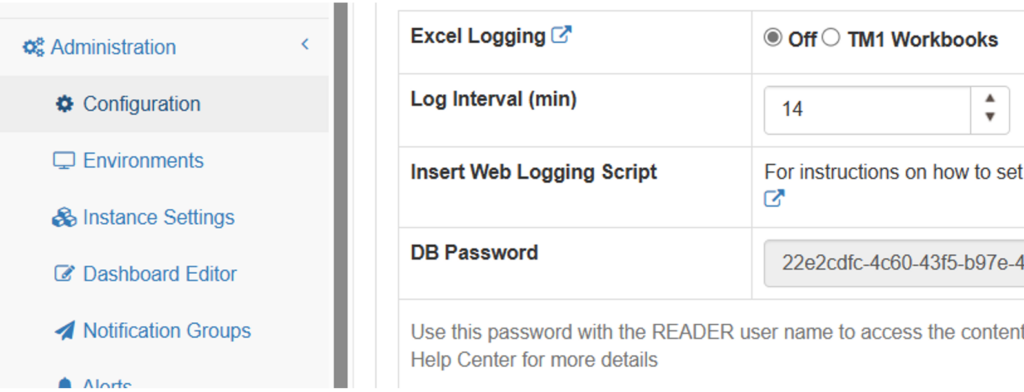Select the Off radio for Excel Logging
The width and height of the screenshot is (1024, 392).
pyautogui.click(x=773, y=39)
